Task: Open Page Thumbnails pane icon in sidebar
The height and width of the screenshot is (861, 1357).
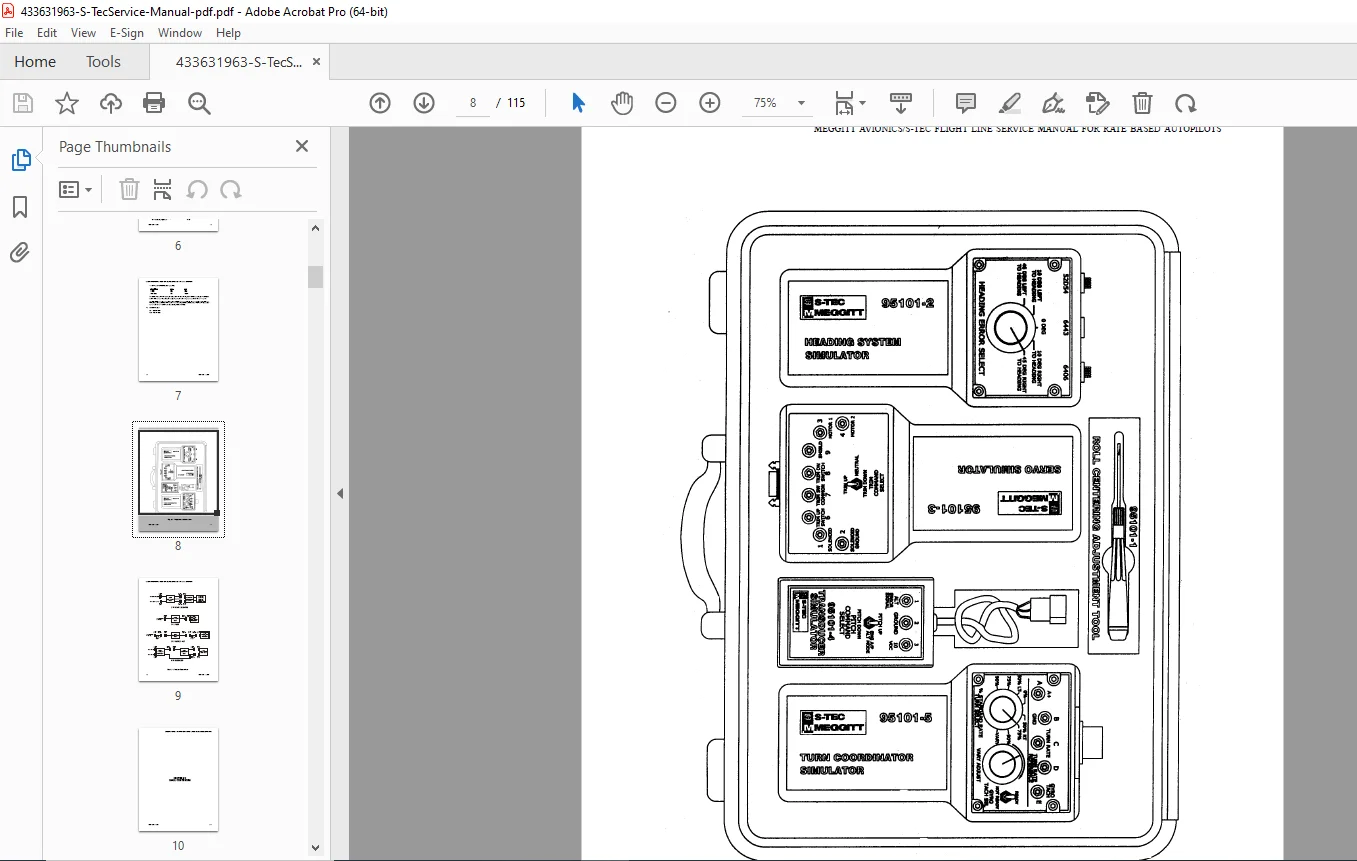Action: (x=20, y=160)
